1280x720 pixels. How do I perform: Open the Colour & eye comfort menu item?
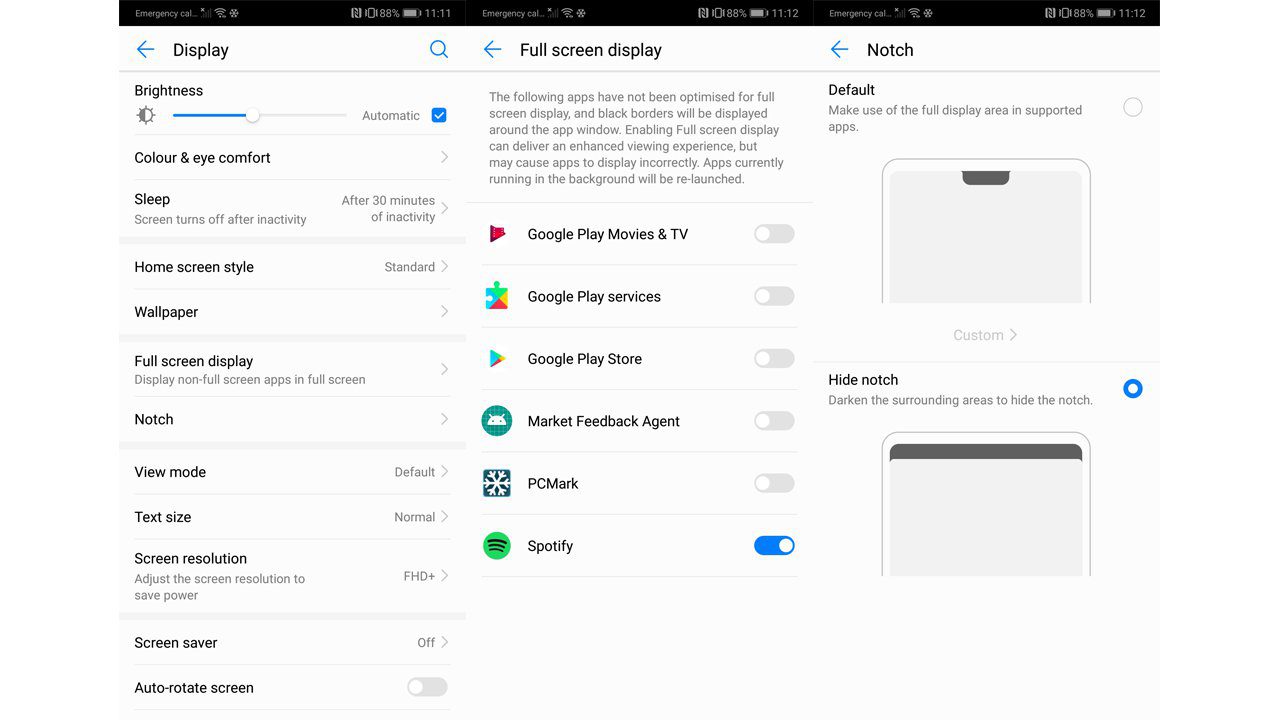[x=292, y=157]
